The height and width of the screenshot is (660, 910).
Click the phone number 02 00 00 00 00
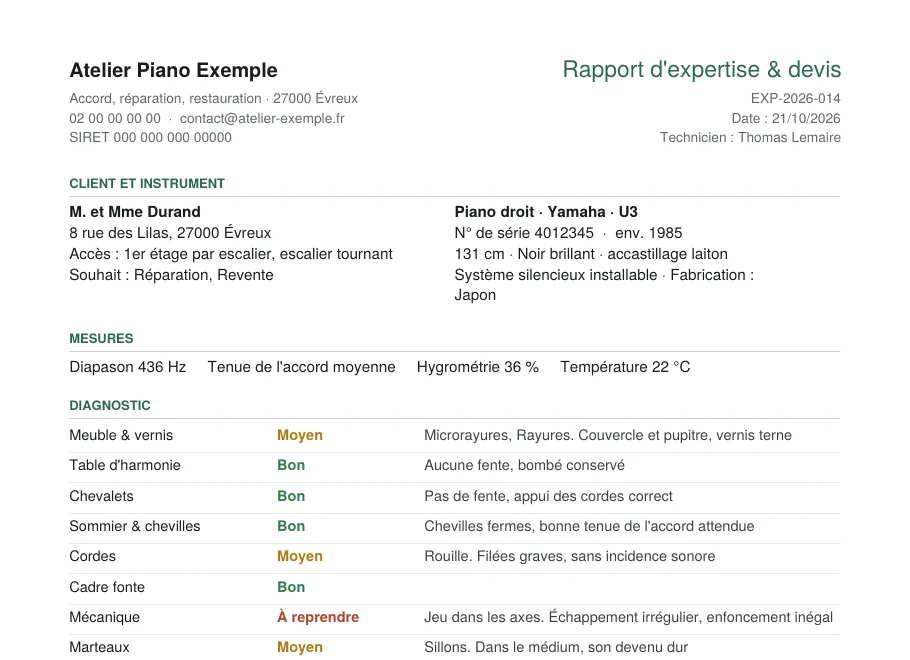(115, 118)
